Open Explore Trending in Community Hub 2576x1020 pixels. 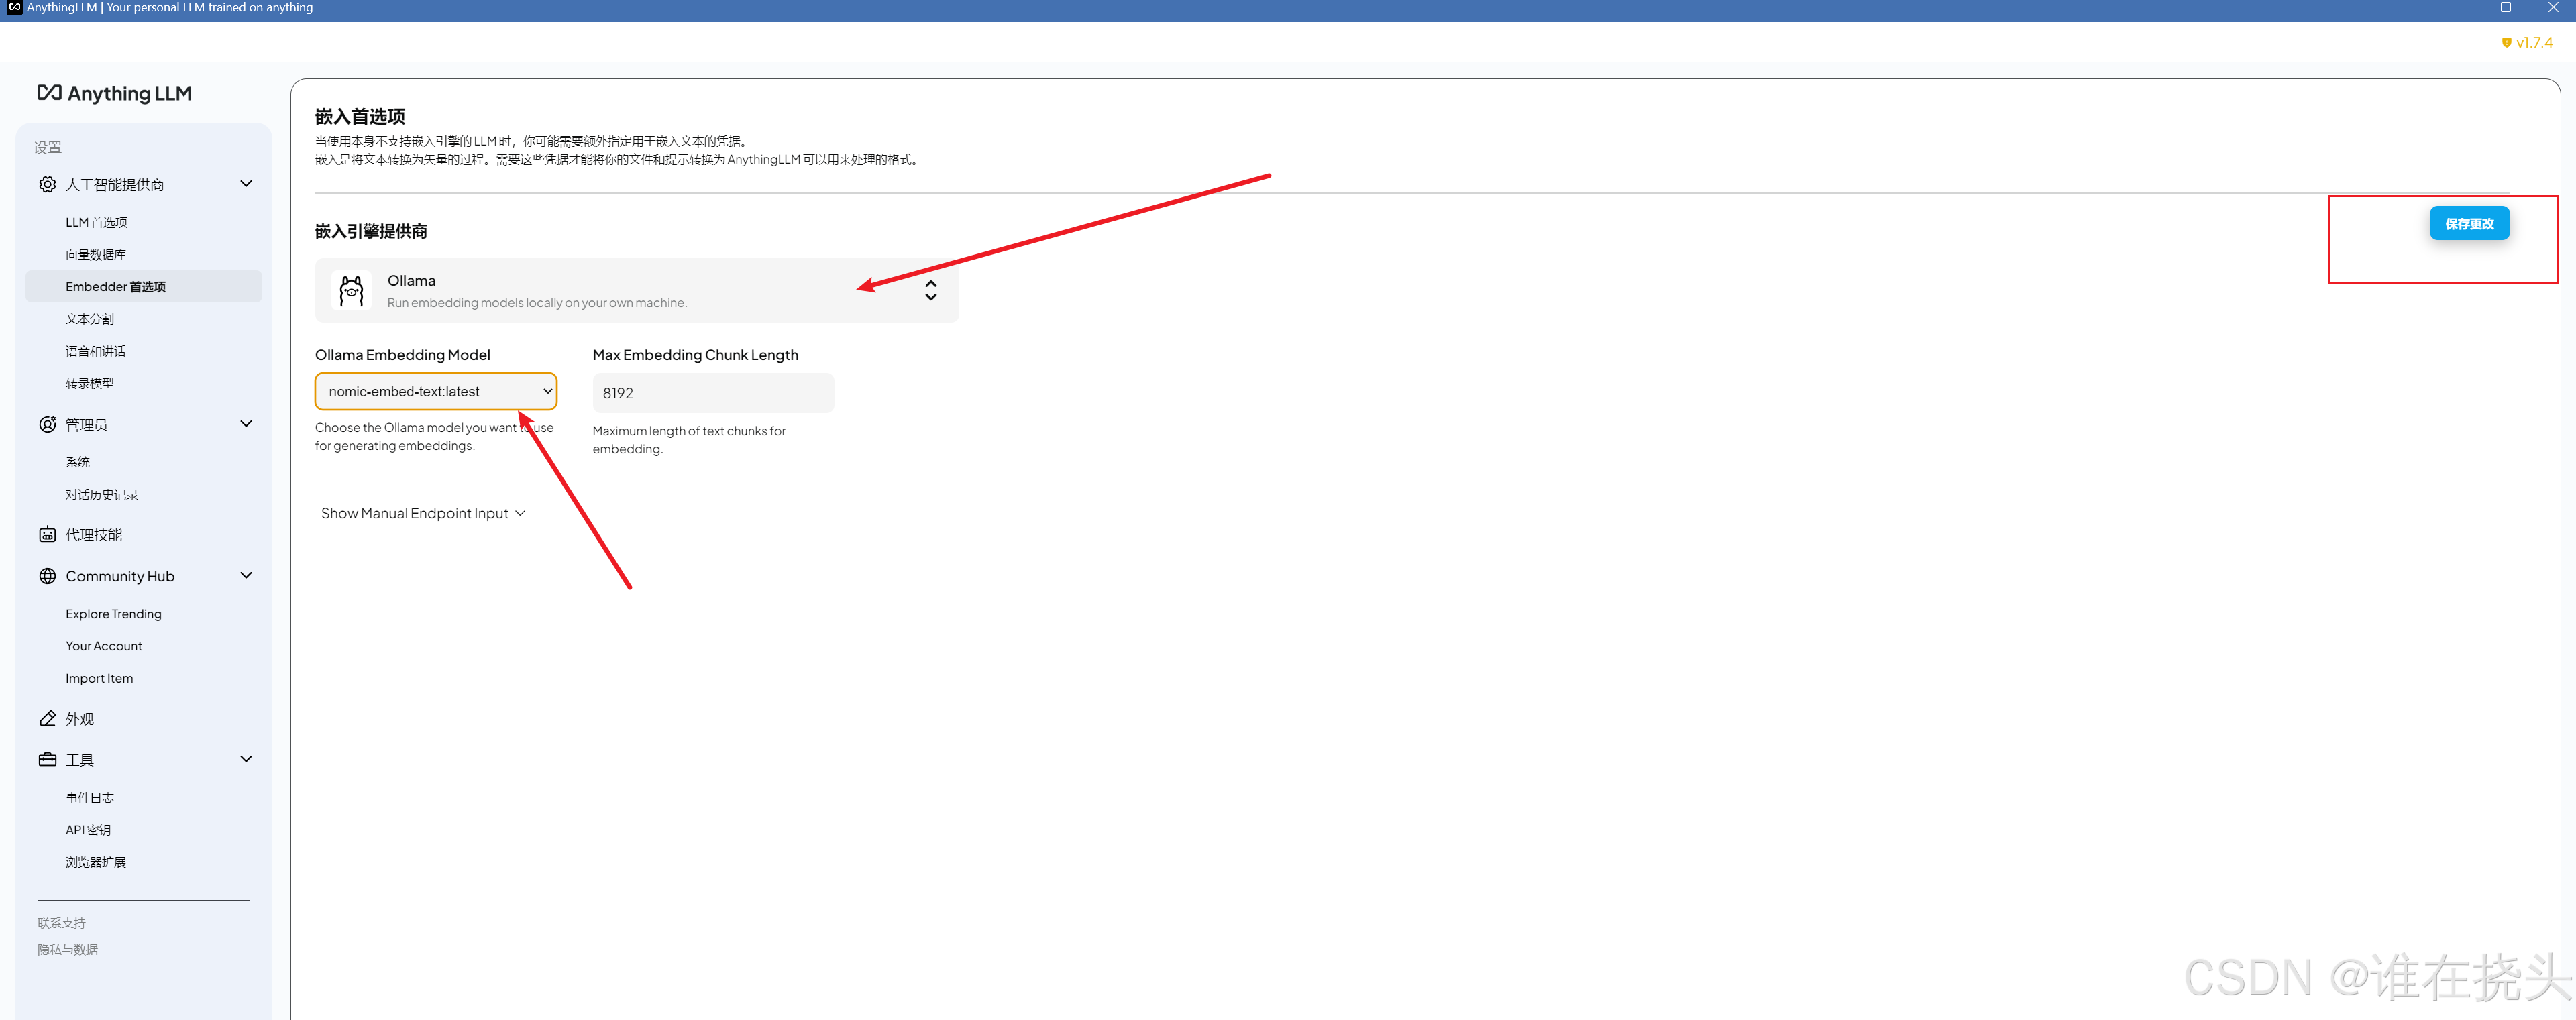pyautogui.click(x=113, y=614)
